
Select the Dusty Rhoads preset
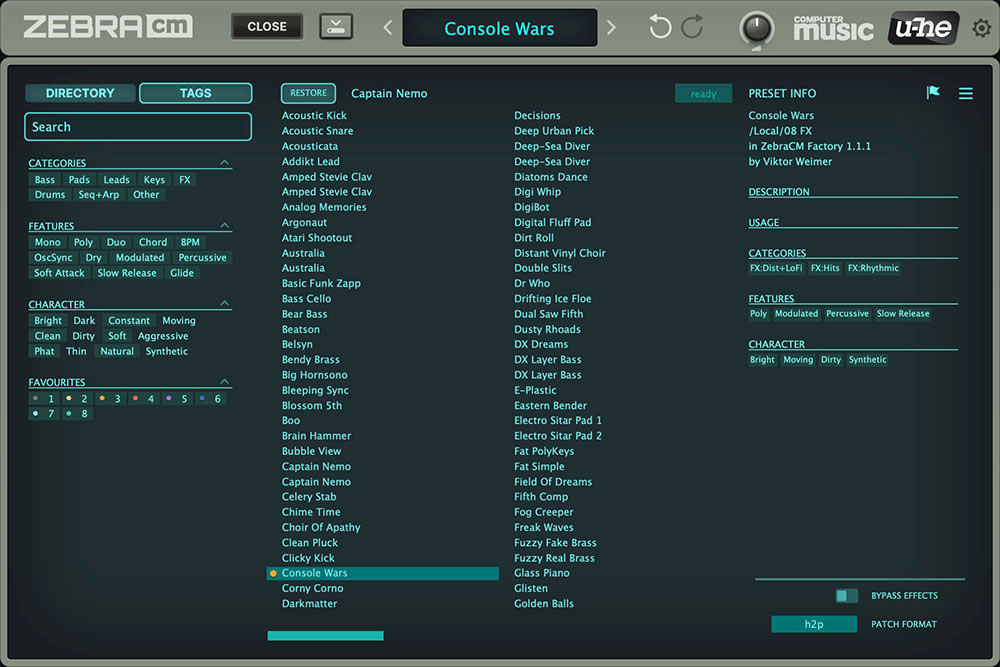(x=547, y=330)
